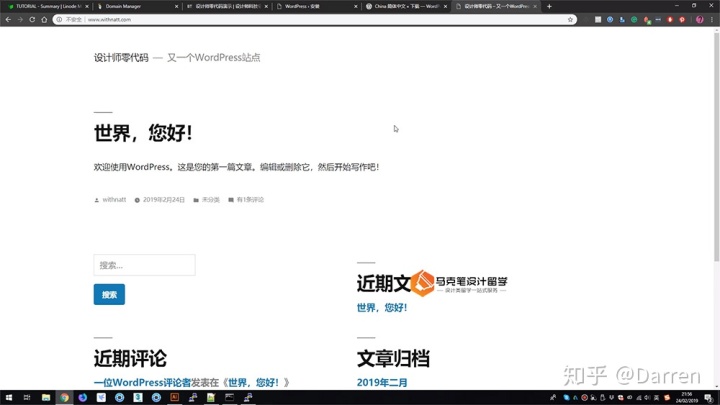Open the 2019年二月 archive link

click(x=382, y=382)
